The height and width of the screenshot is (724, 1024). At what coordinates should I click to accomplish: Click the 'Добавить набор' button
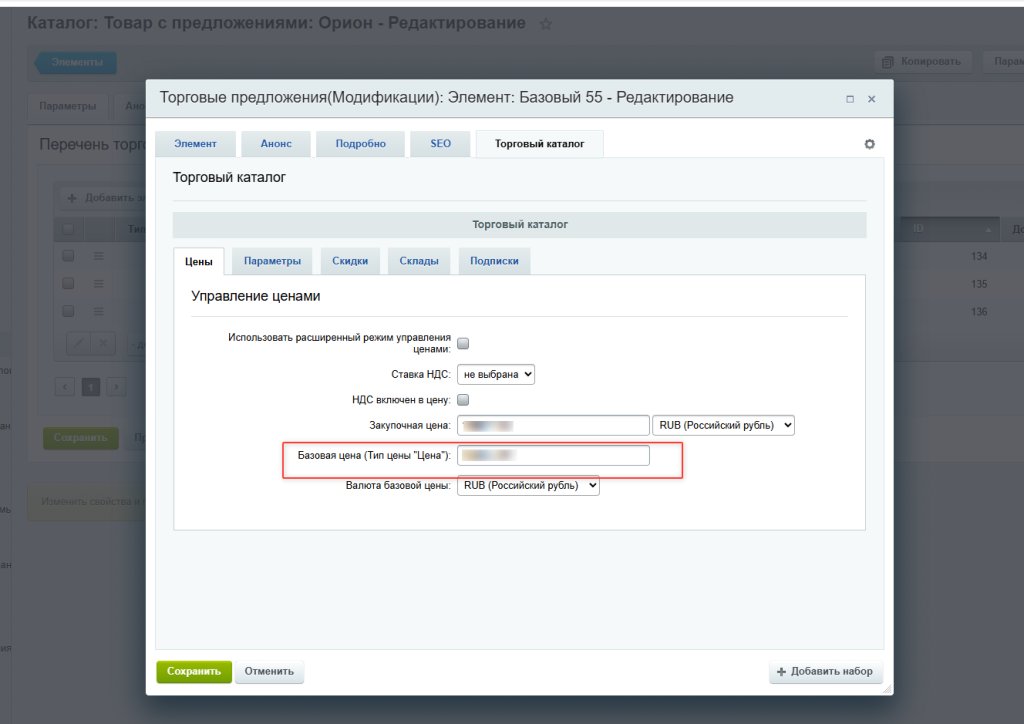pos(825,672)
